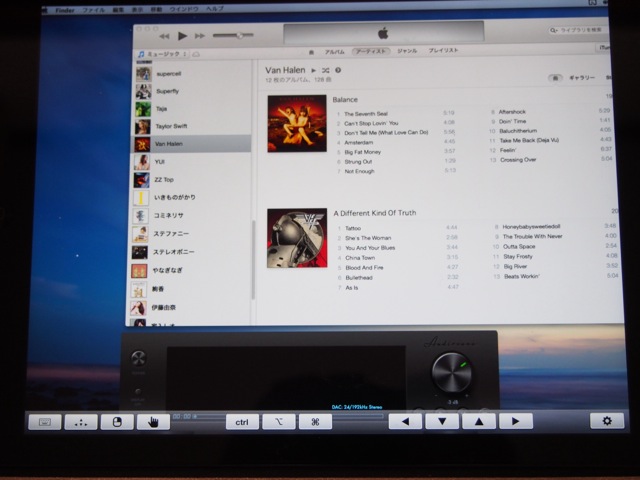Viewport: 640px width, 480px height.
Task: Select Taja in artist list
Action: [191, 109]
